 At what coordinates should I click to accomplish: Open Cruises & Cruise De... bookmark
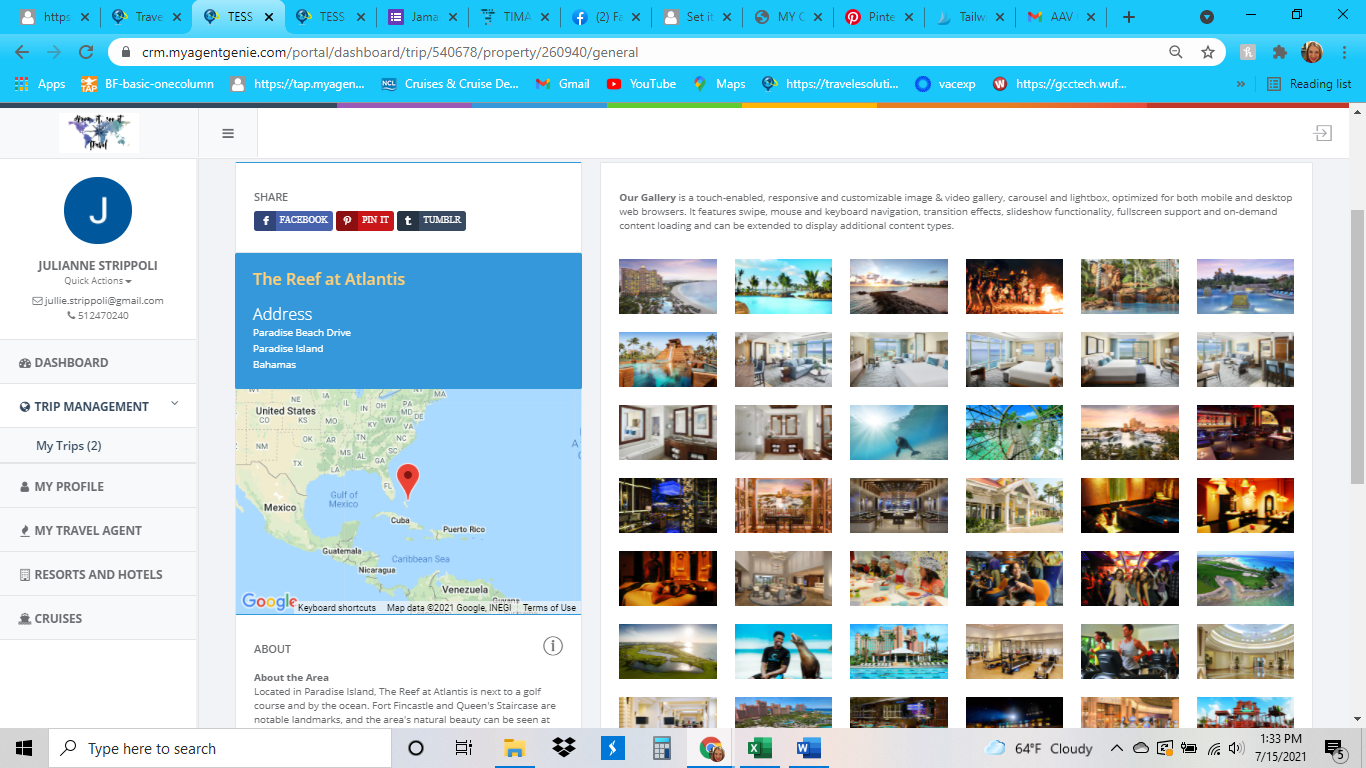450,84
